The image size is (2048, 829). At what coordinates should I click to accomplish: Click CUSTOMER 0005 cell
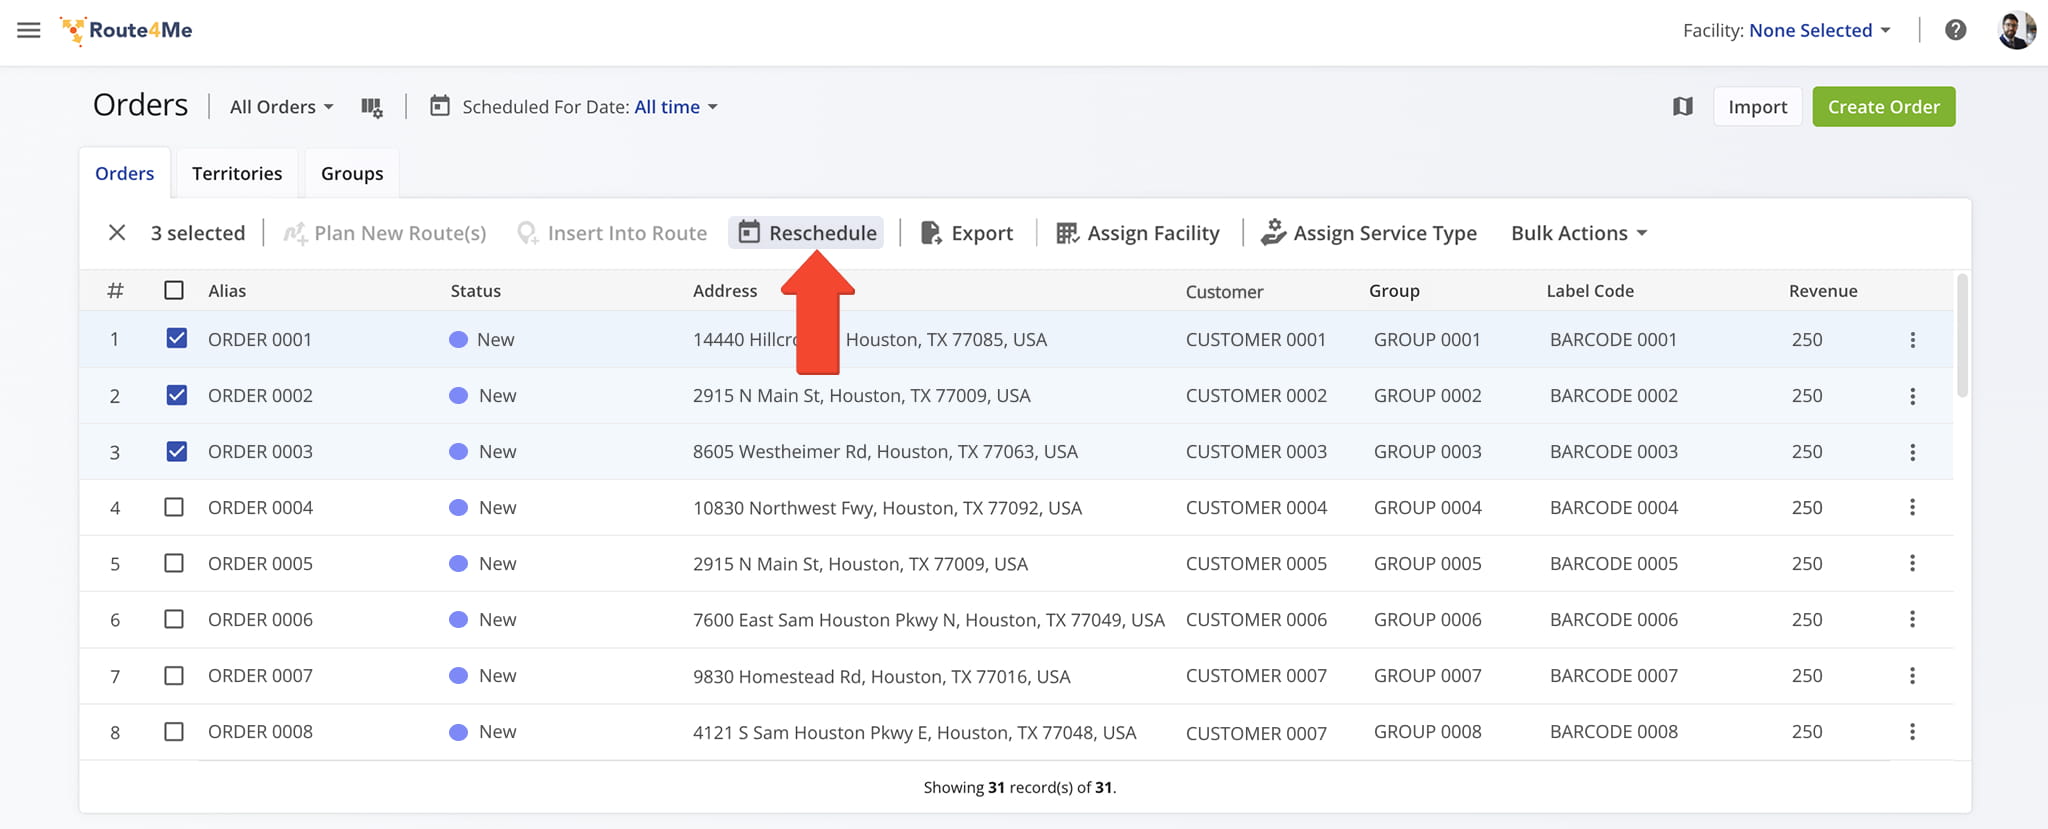pyautogui.click(x=1256, y=564)
